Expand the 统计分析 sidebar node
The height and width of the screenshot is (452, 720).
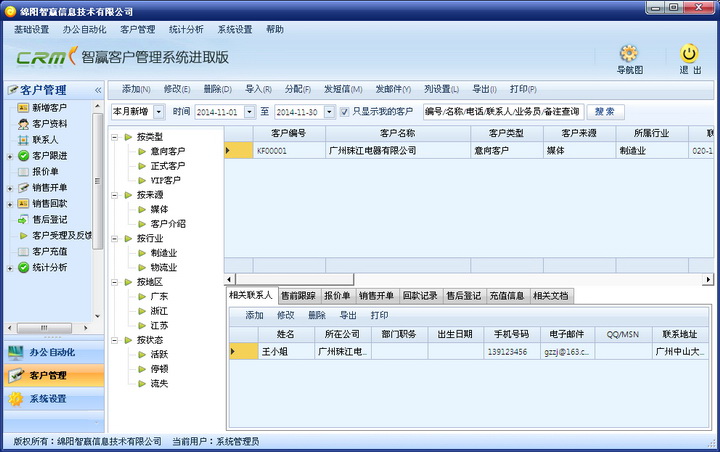coord(10,268)
